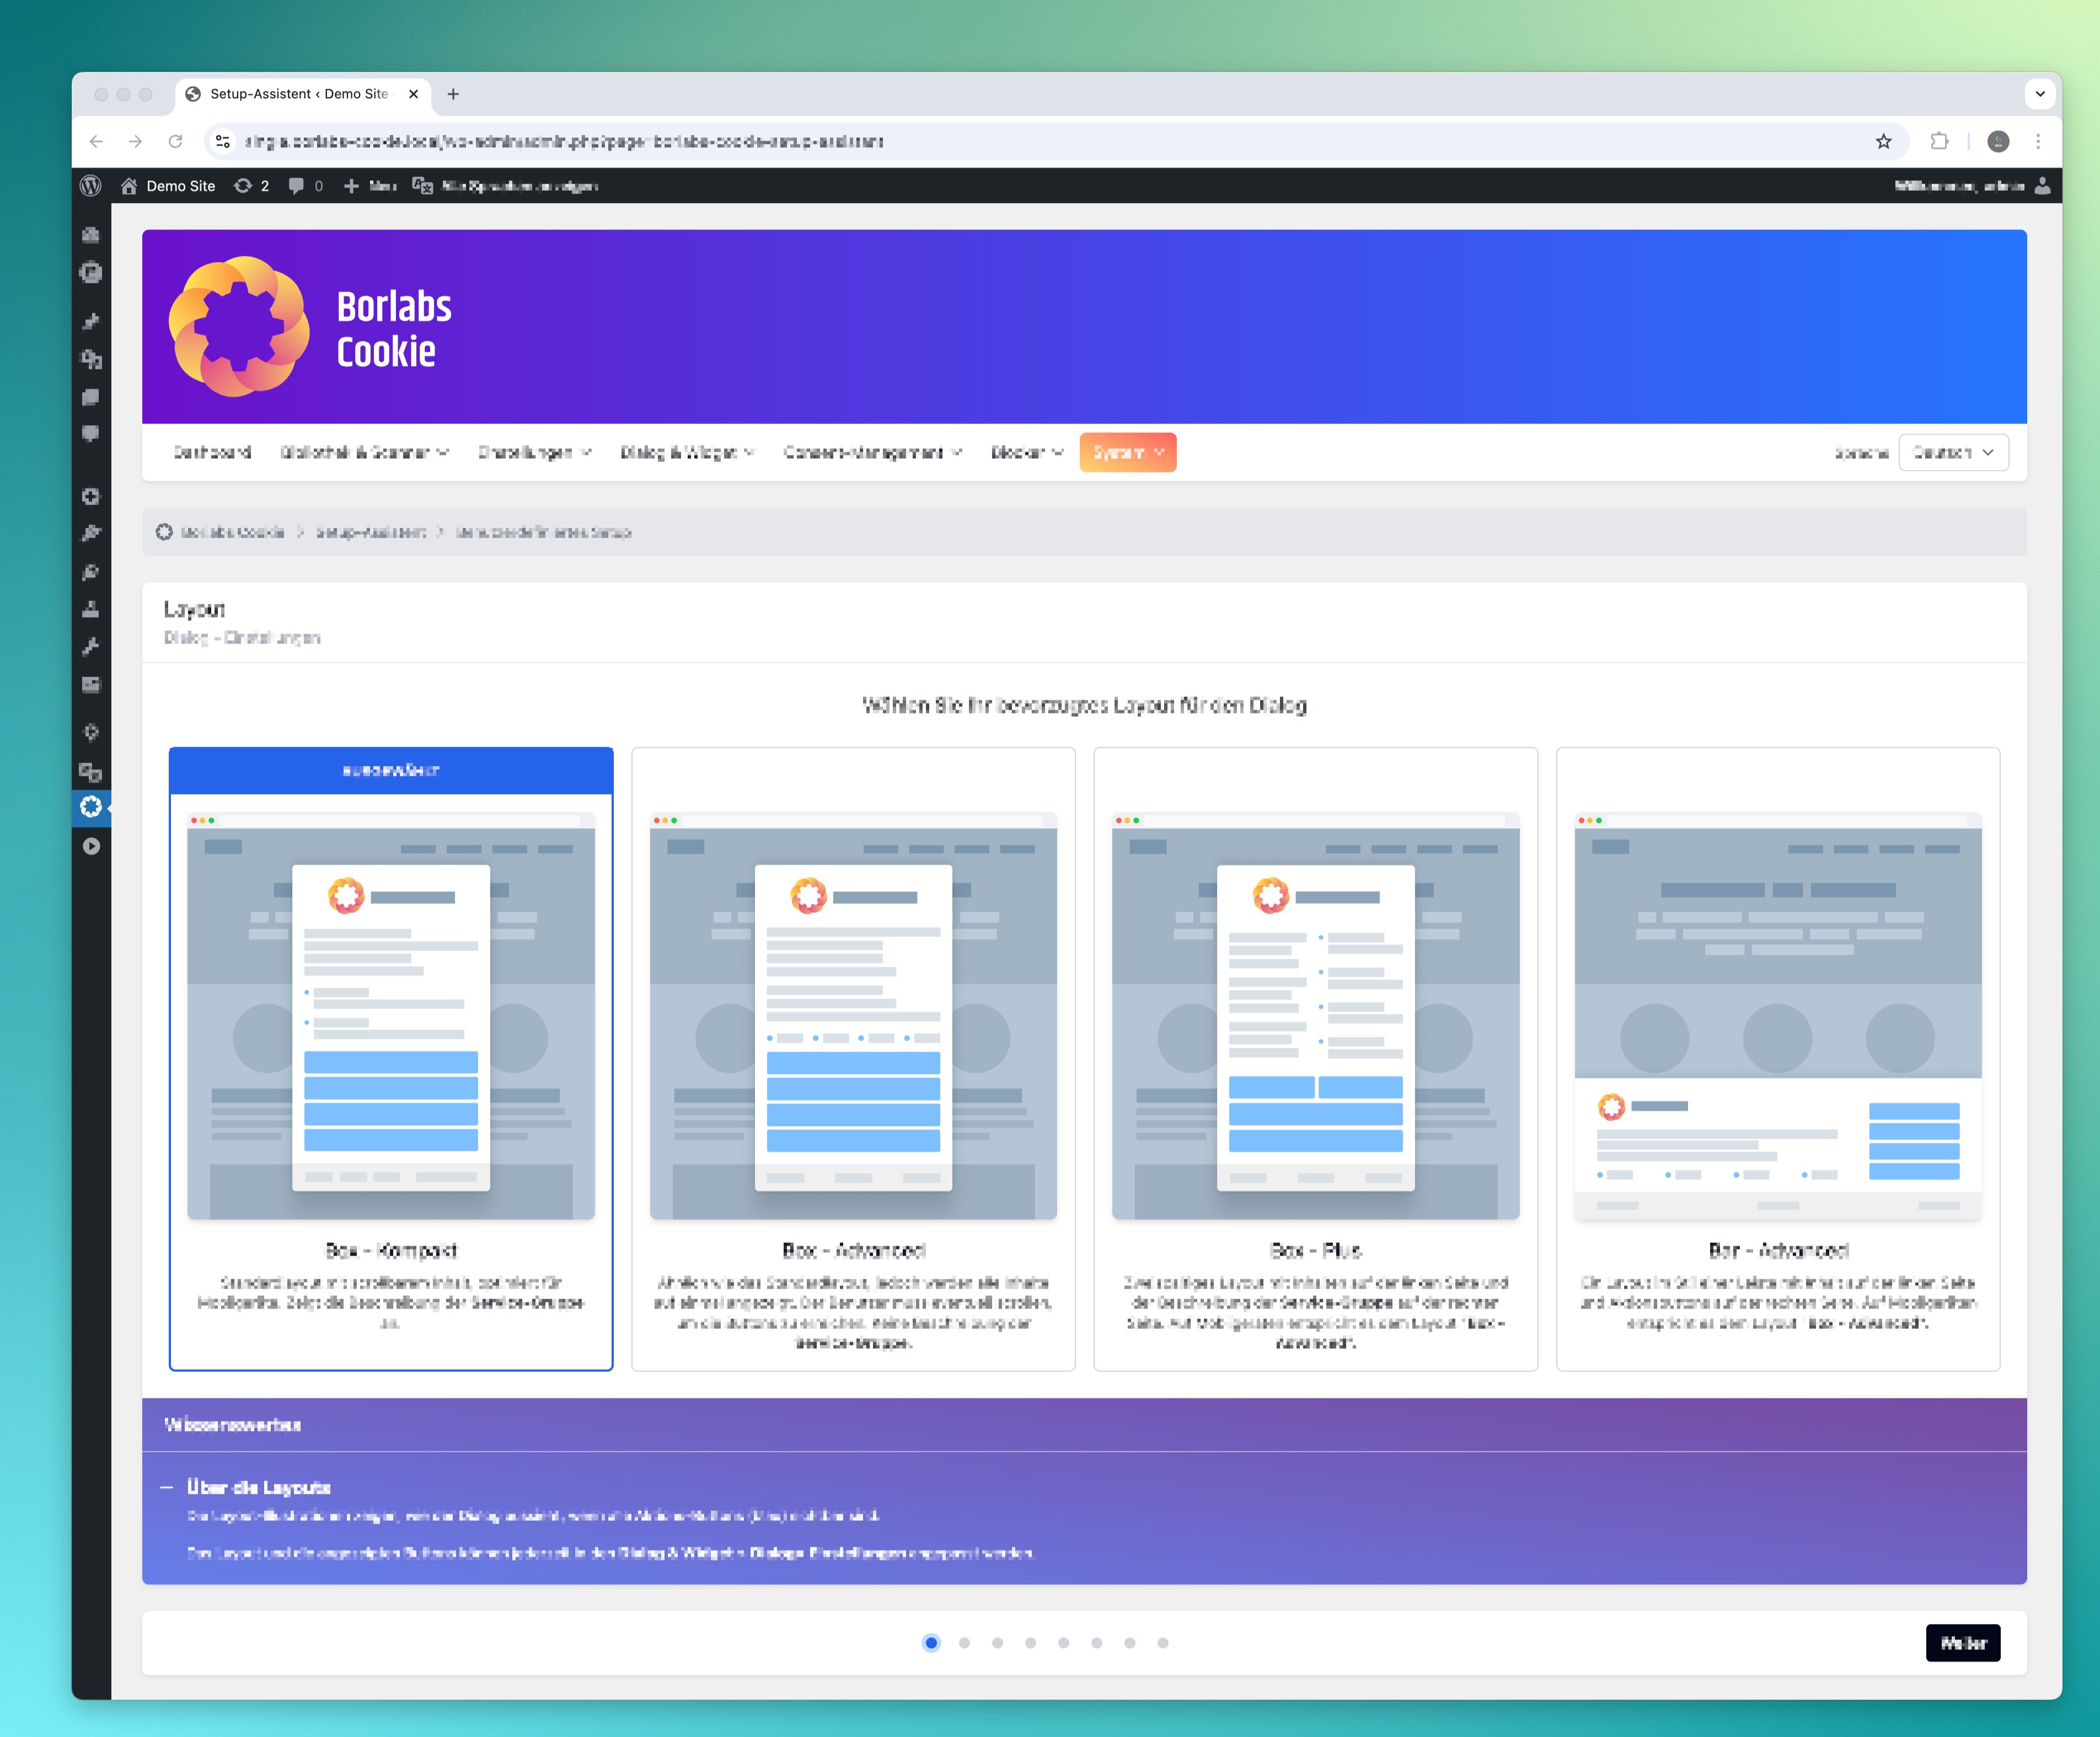Open Pages icon in the WordPress sidebar
The height and width of the screenshot is (1737, 2100).
click(x=91, y=397)
